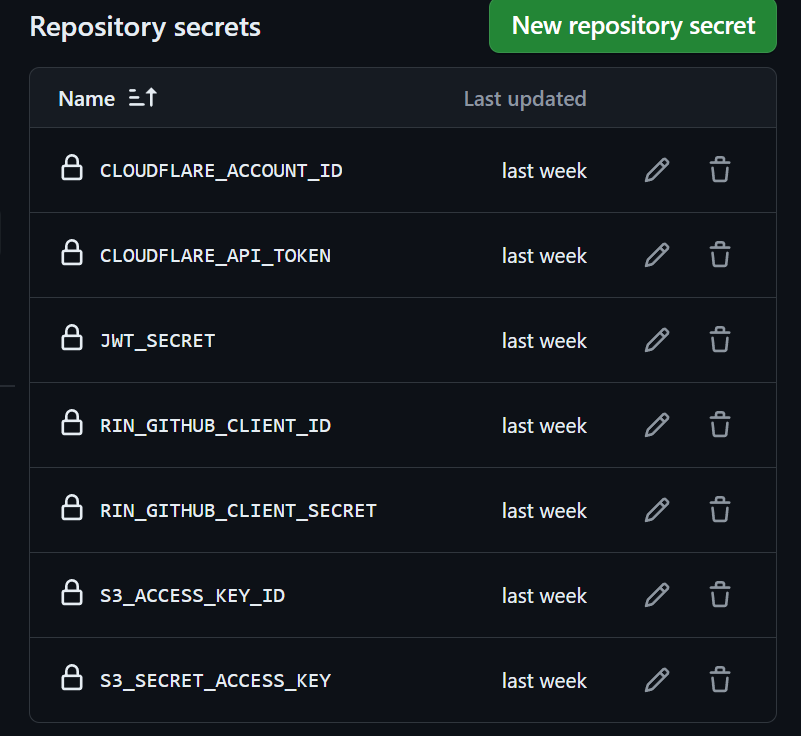The width and height of the screenshot is (801, 736).
Task: Click the lock icon beside JWT_SECRET
Action: point(72,340)
